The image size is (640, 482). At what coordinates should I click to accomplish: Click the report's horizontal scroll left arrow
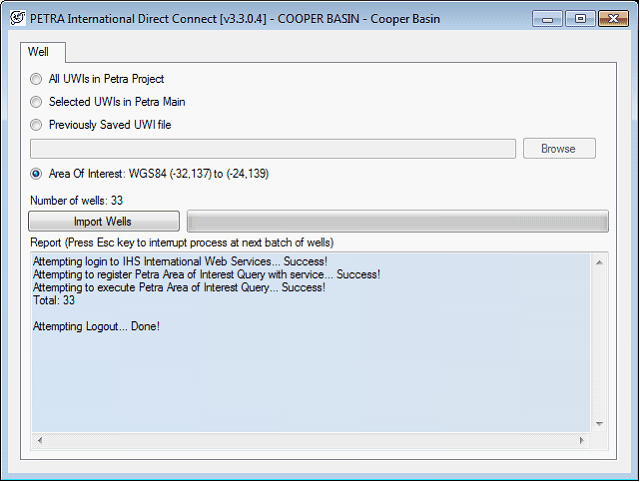point(38,440)
